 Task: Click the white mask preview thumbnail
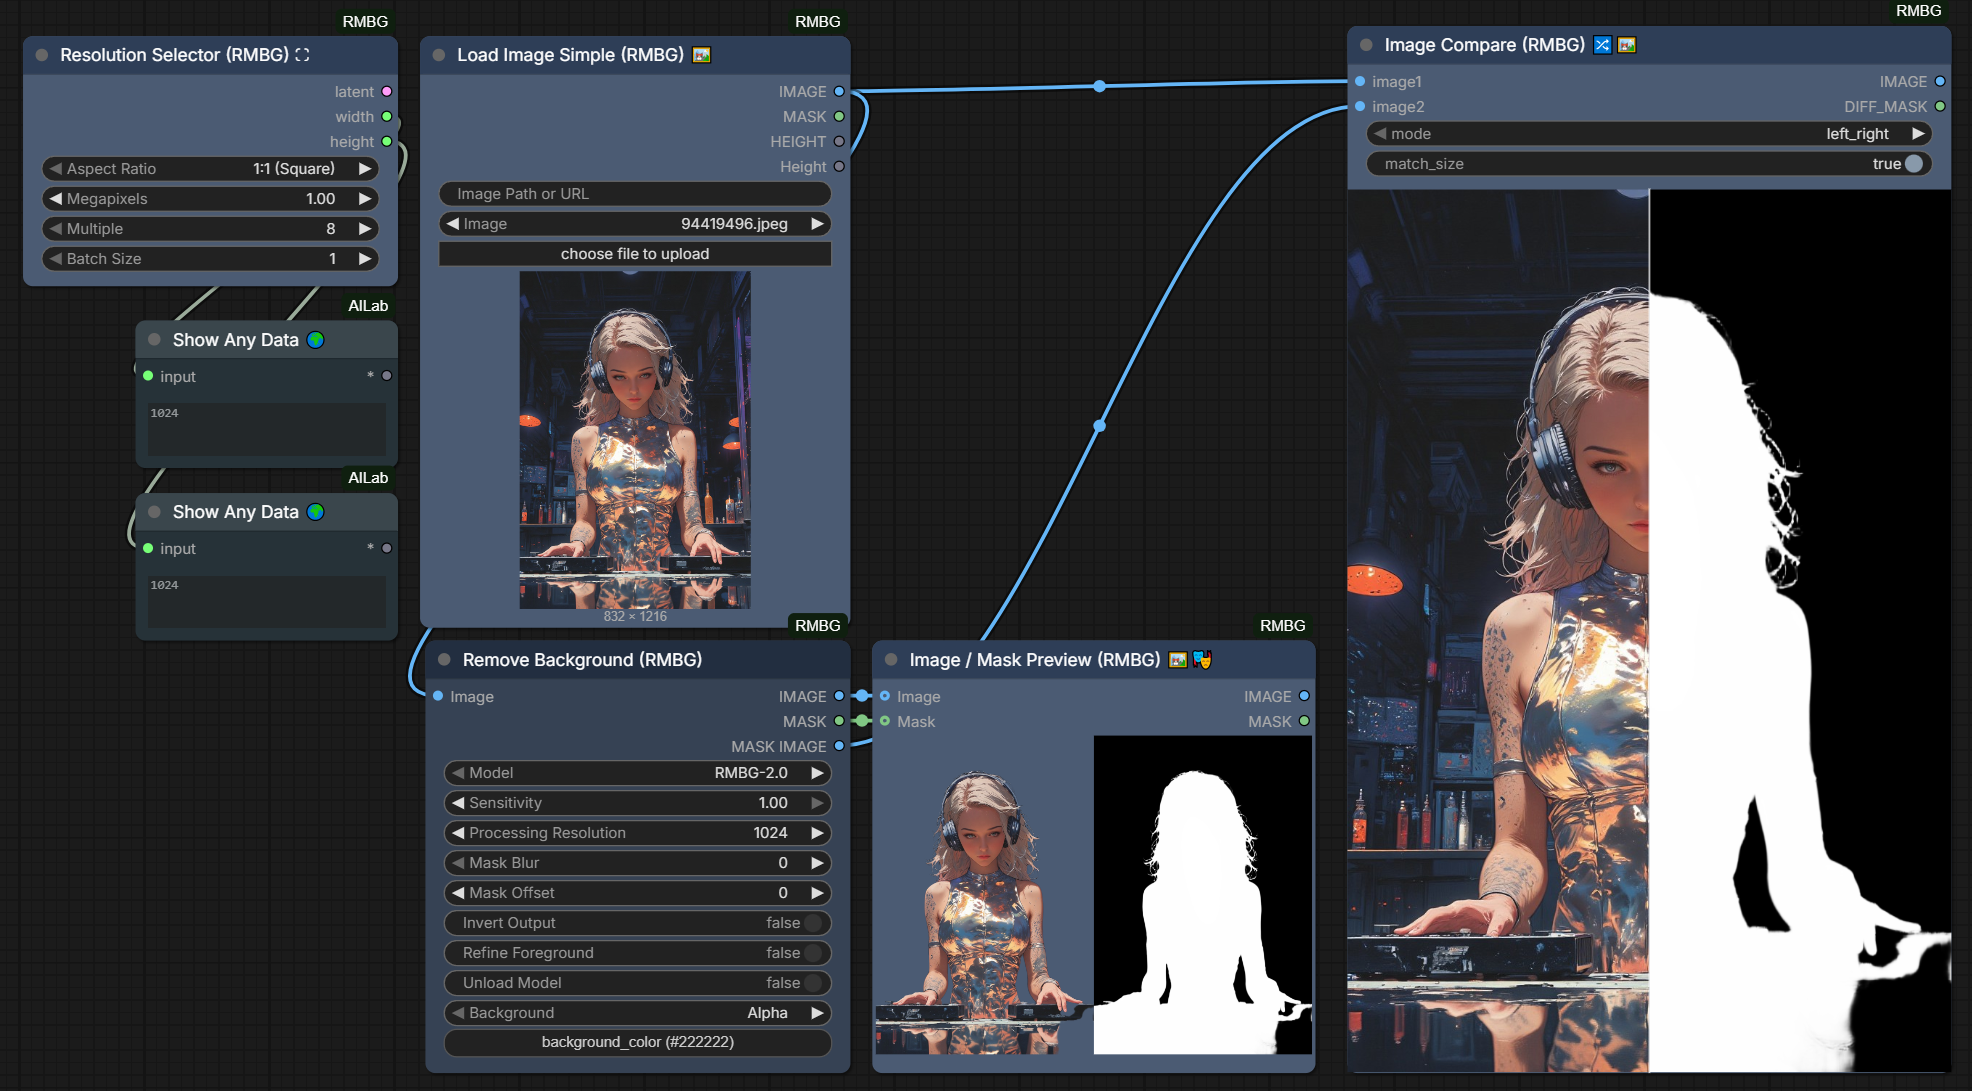click(1203, 895)
